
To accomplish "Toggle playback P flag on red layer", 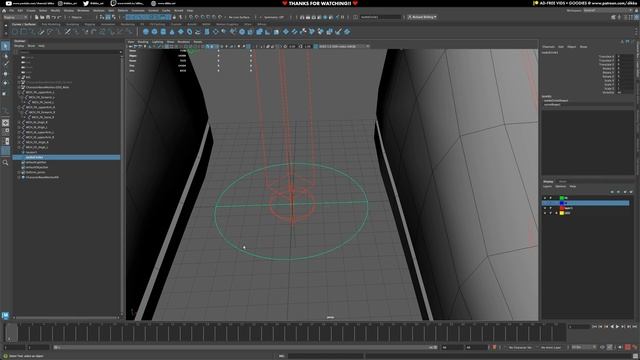I will [551, 208].
